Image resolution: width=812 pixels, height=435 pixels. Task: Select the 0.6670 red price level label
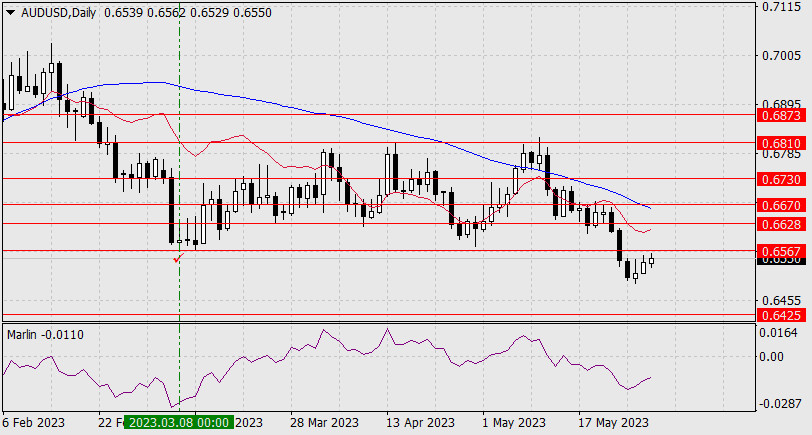pyautogui.click(x=781, y=206)
